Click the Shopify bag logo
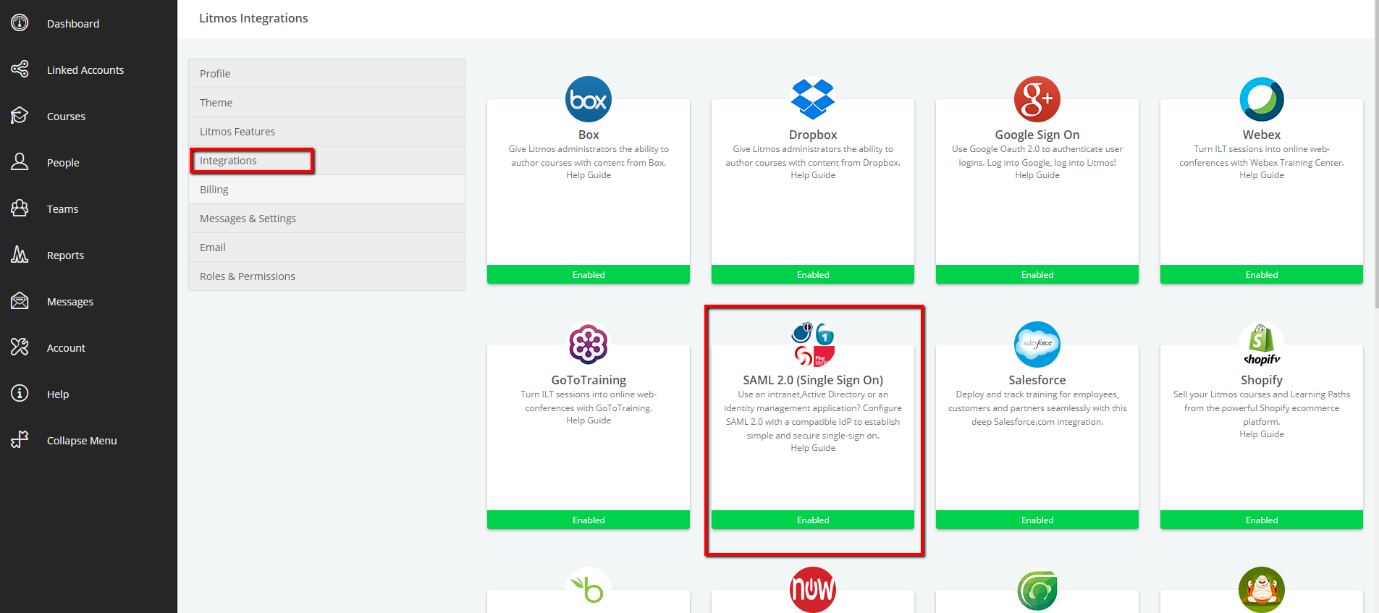 point(1261,345)
